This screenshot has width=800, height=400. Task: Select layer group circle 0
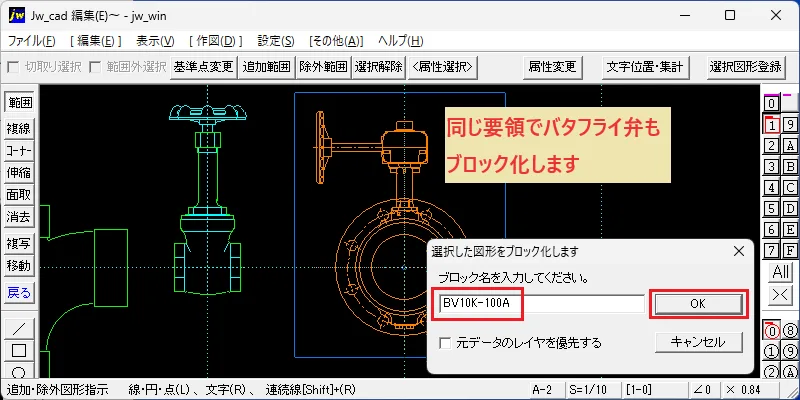(x=772, y=331)
